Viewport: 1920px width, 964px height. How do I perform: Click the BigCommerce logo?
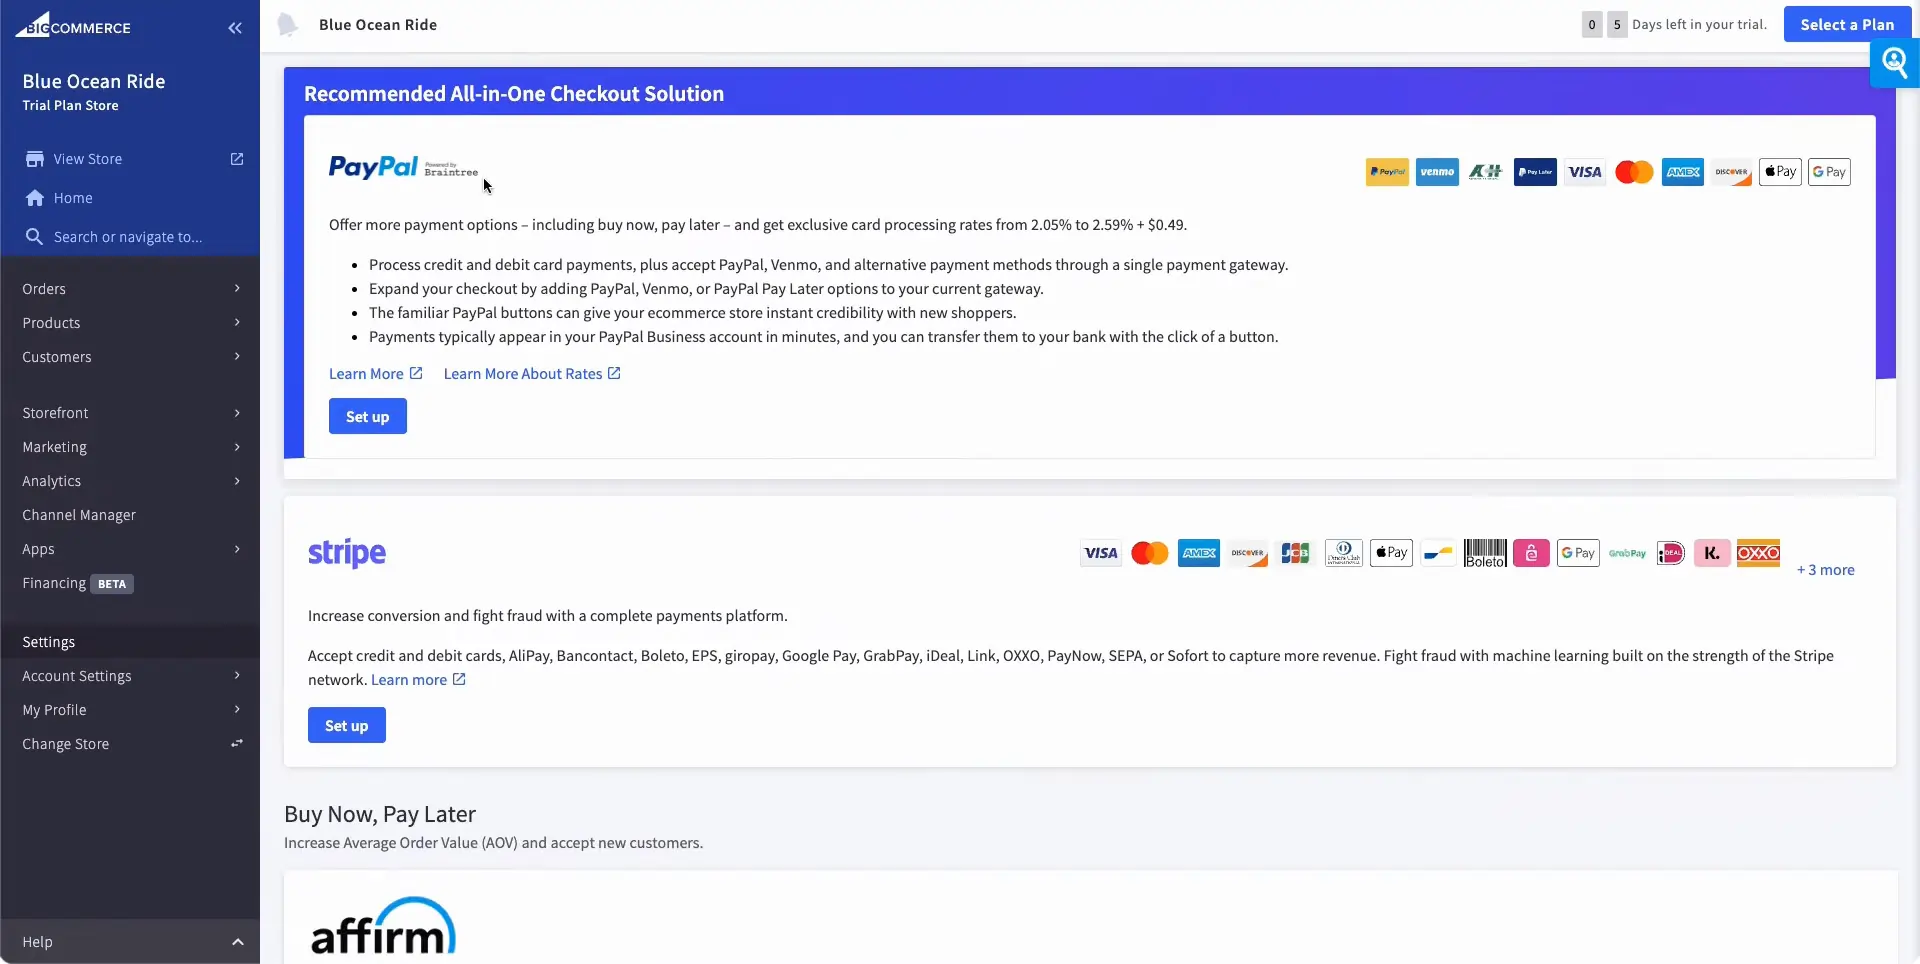pyautogui.click(x=73, y=25)
